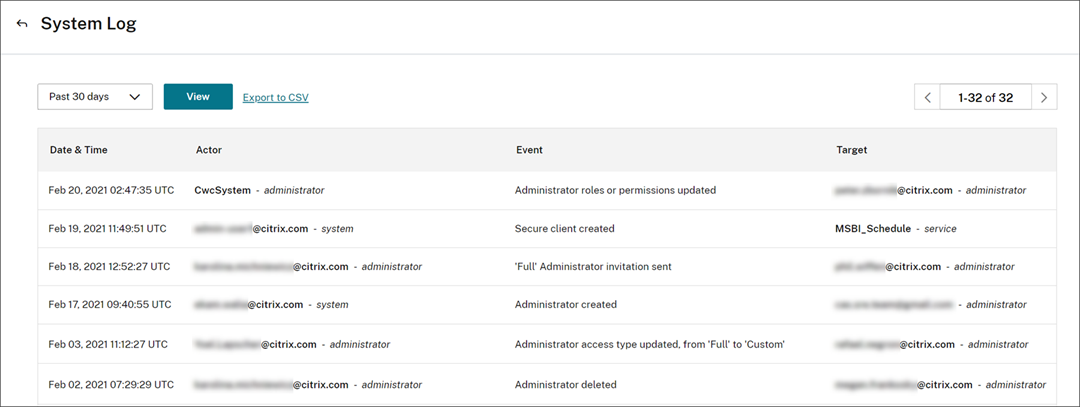Click Administrator roles or permissions updated event
Image resolution: width=1080 pixels, height=407 pixels.
coord(615,189)
